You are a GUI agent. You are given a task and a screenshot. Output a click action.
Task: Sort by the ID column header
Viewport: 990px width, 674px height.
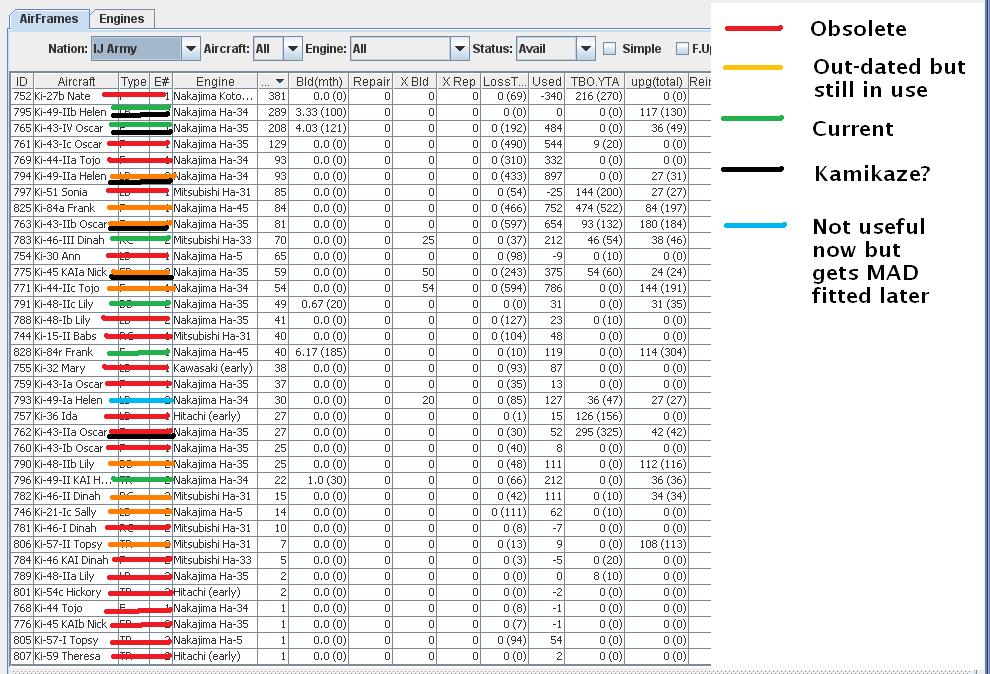click(22, 81)
